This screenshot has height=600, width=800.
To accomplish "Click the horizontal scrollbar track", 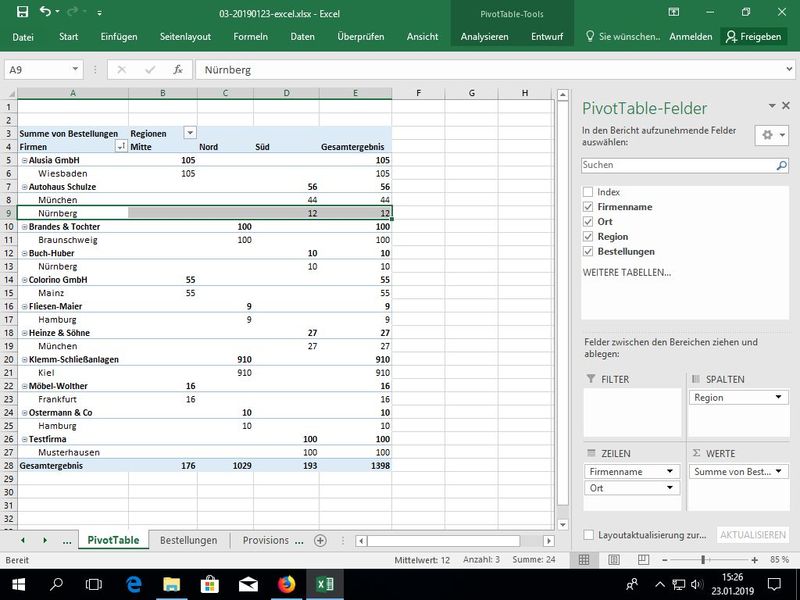I will point(443,541).
